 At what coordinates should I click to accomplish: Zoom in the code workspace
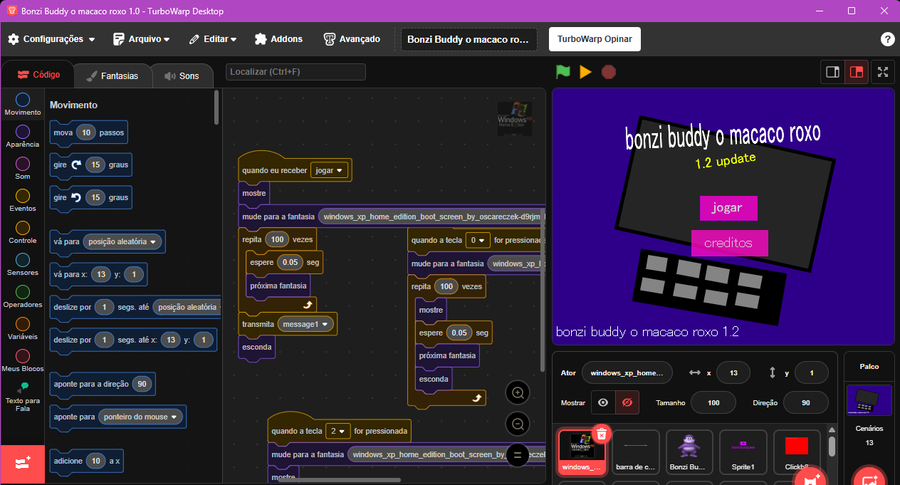click(517, 393)
